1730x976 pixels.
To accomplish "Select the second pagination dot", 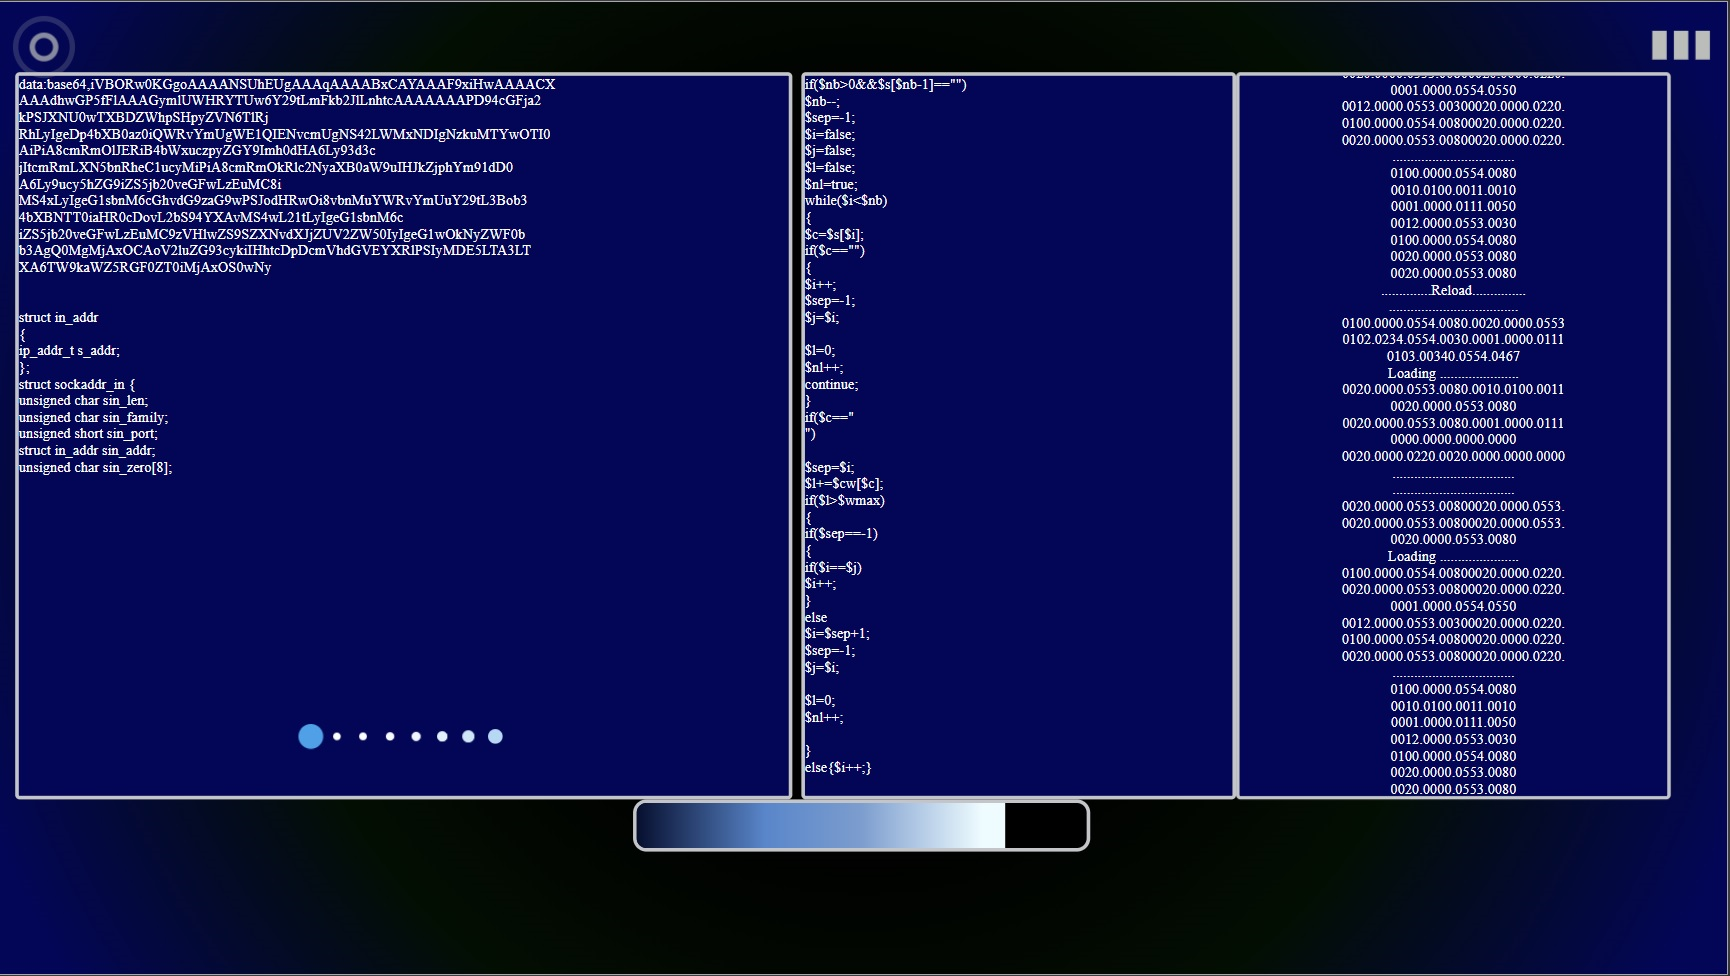I will click(337, 737).
